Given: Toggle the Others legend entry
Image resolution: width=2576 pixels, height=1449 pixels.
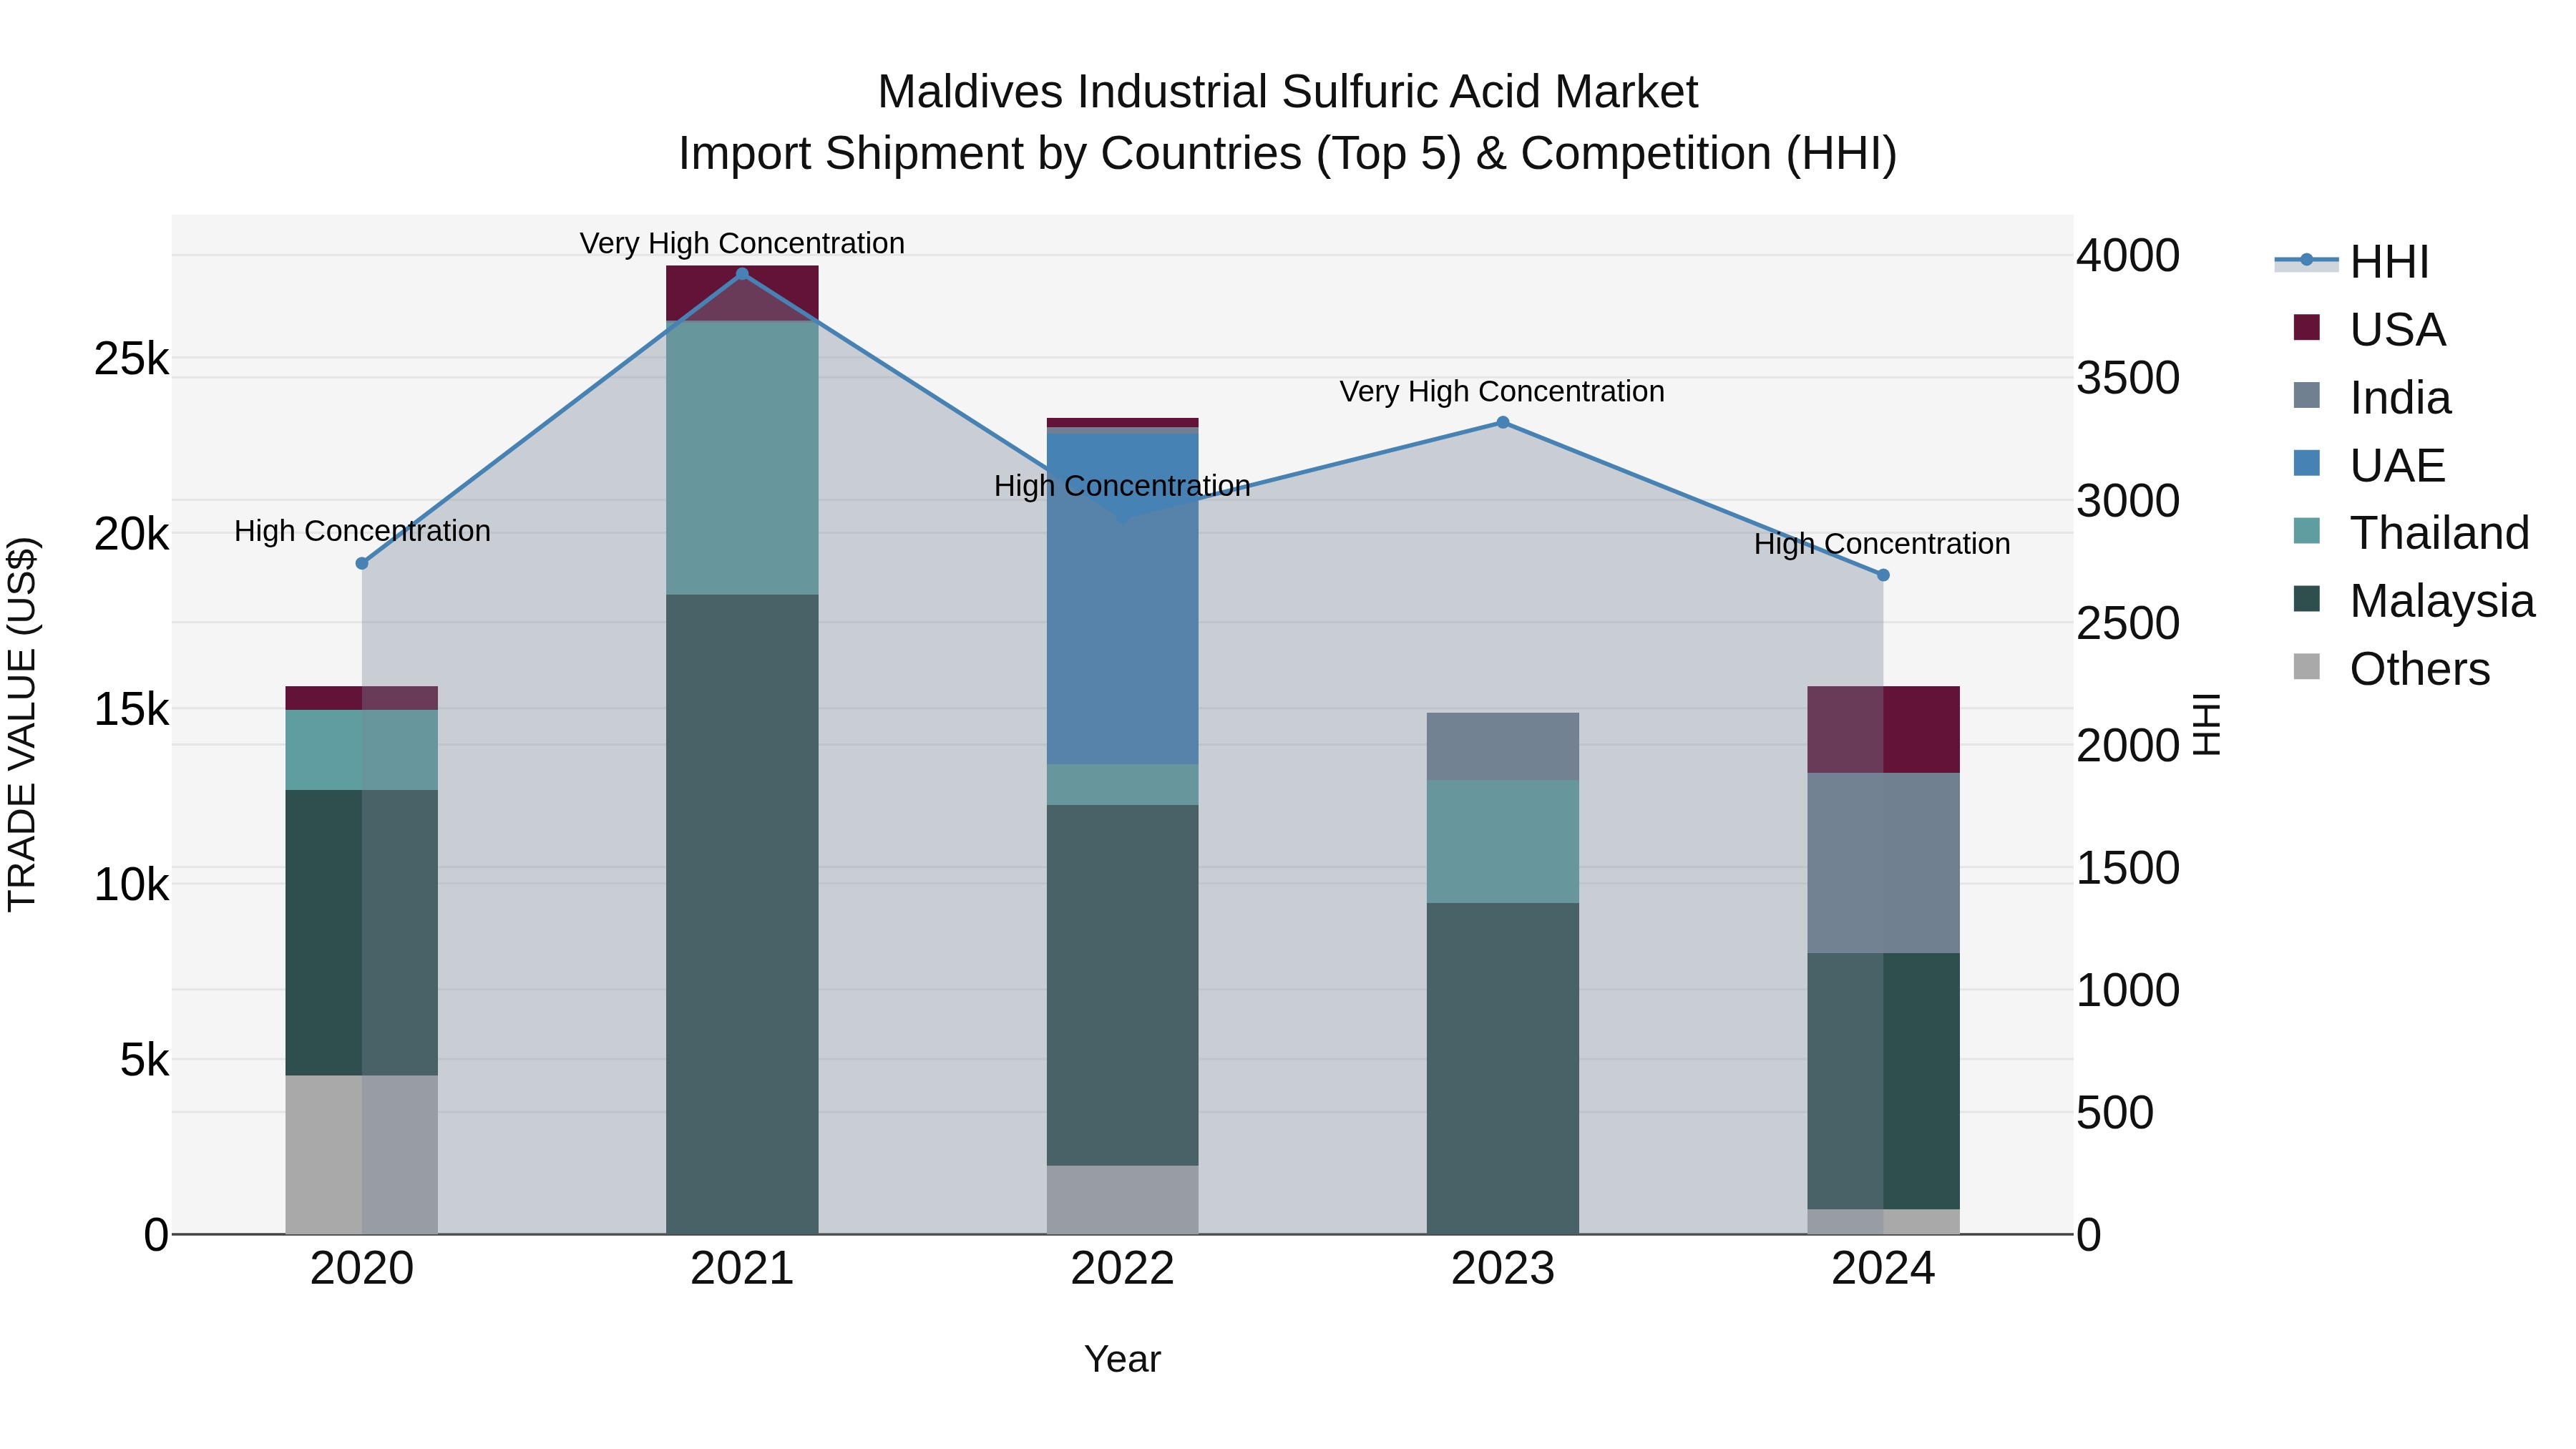Looking at the screenshot, I should (x=2392, y=668).
